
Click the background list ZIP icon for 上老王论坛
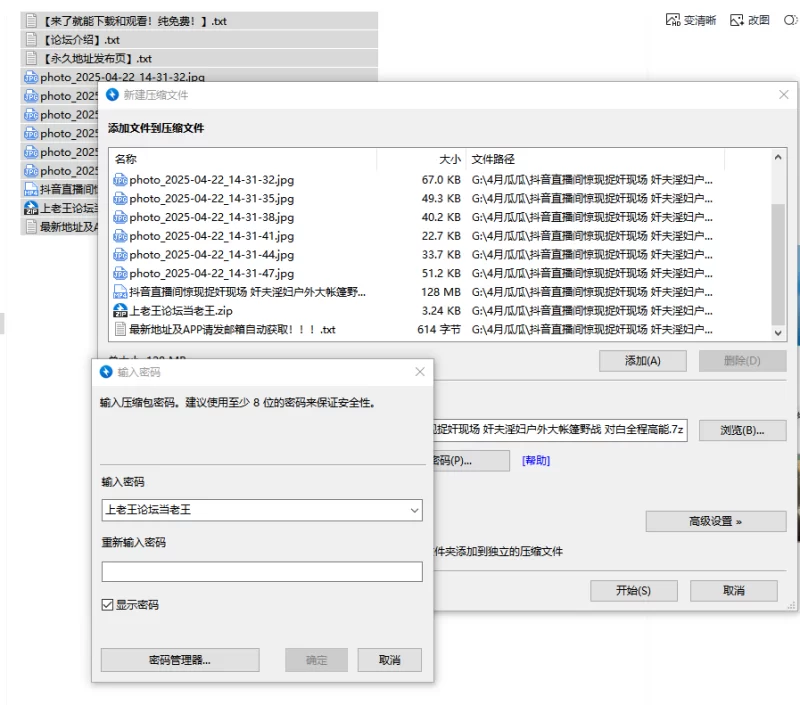pyautogui.click(x=31, y=208)
